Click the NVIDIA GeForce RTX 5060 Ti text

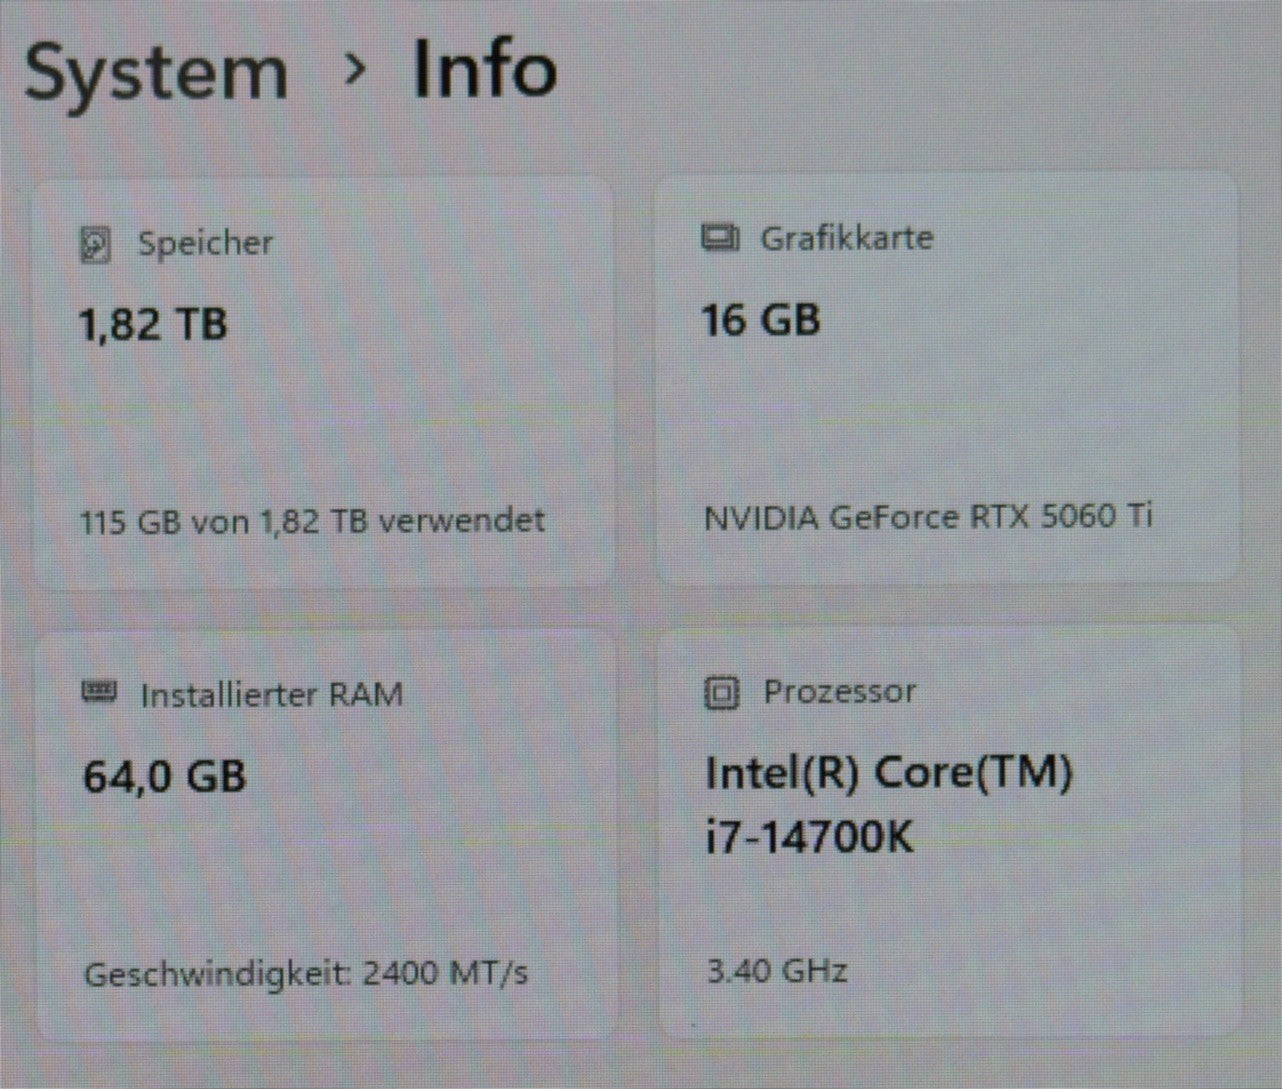click(928, 517)
